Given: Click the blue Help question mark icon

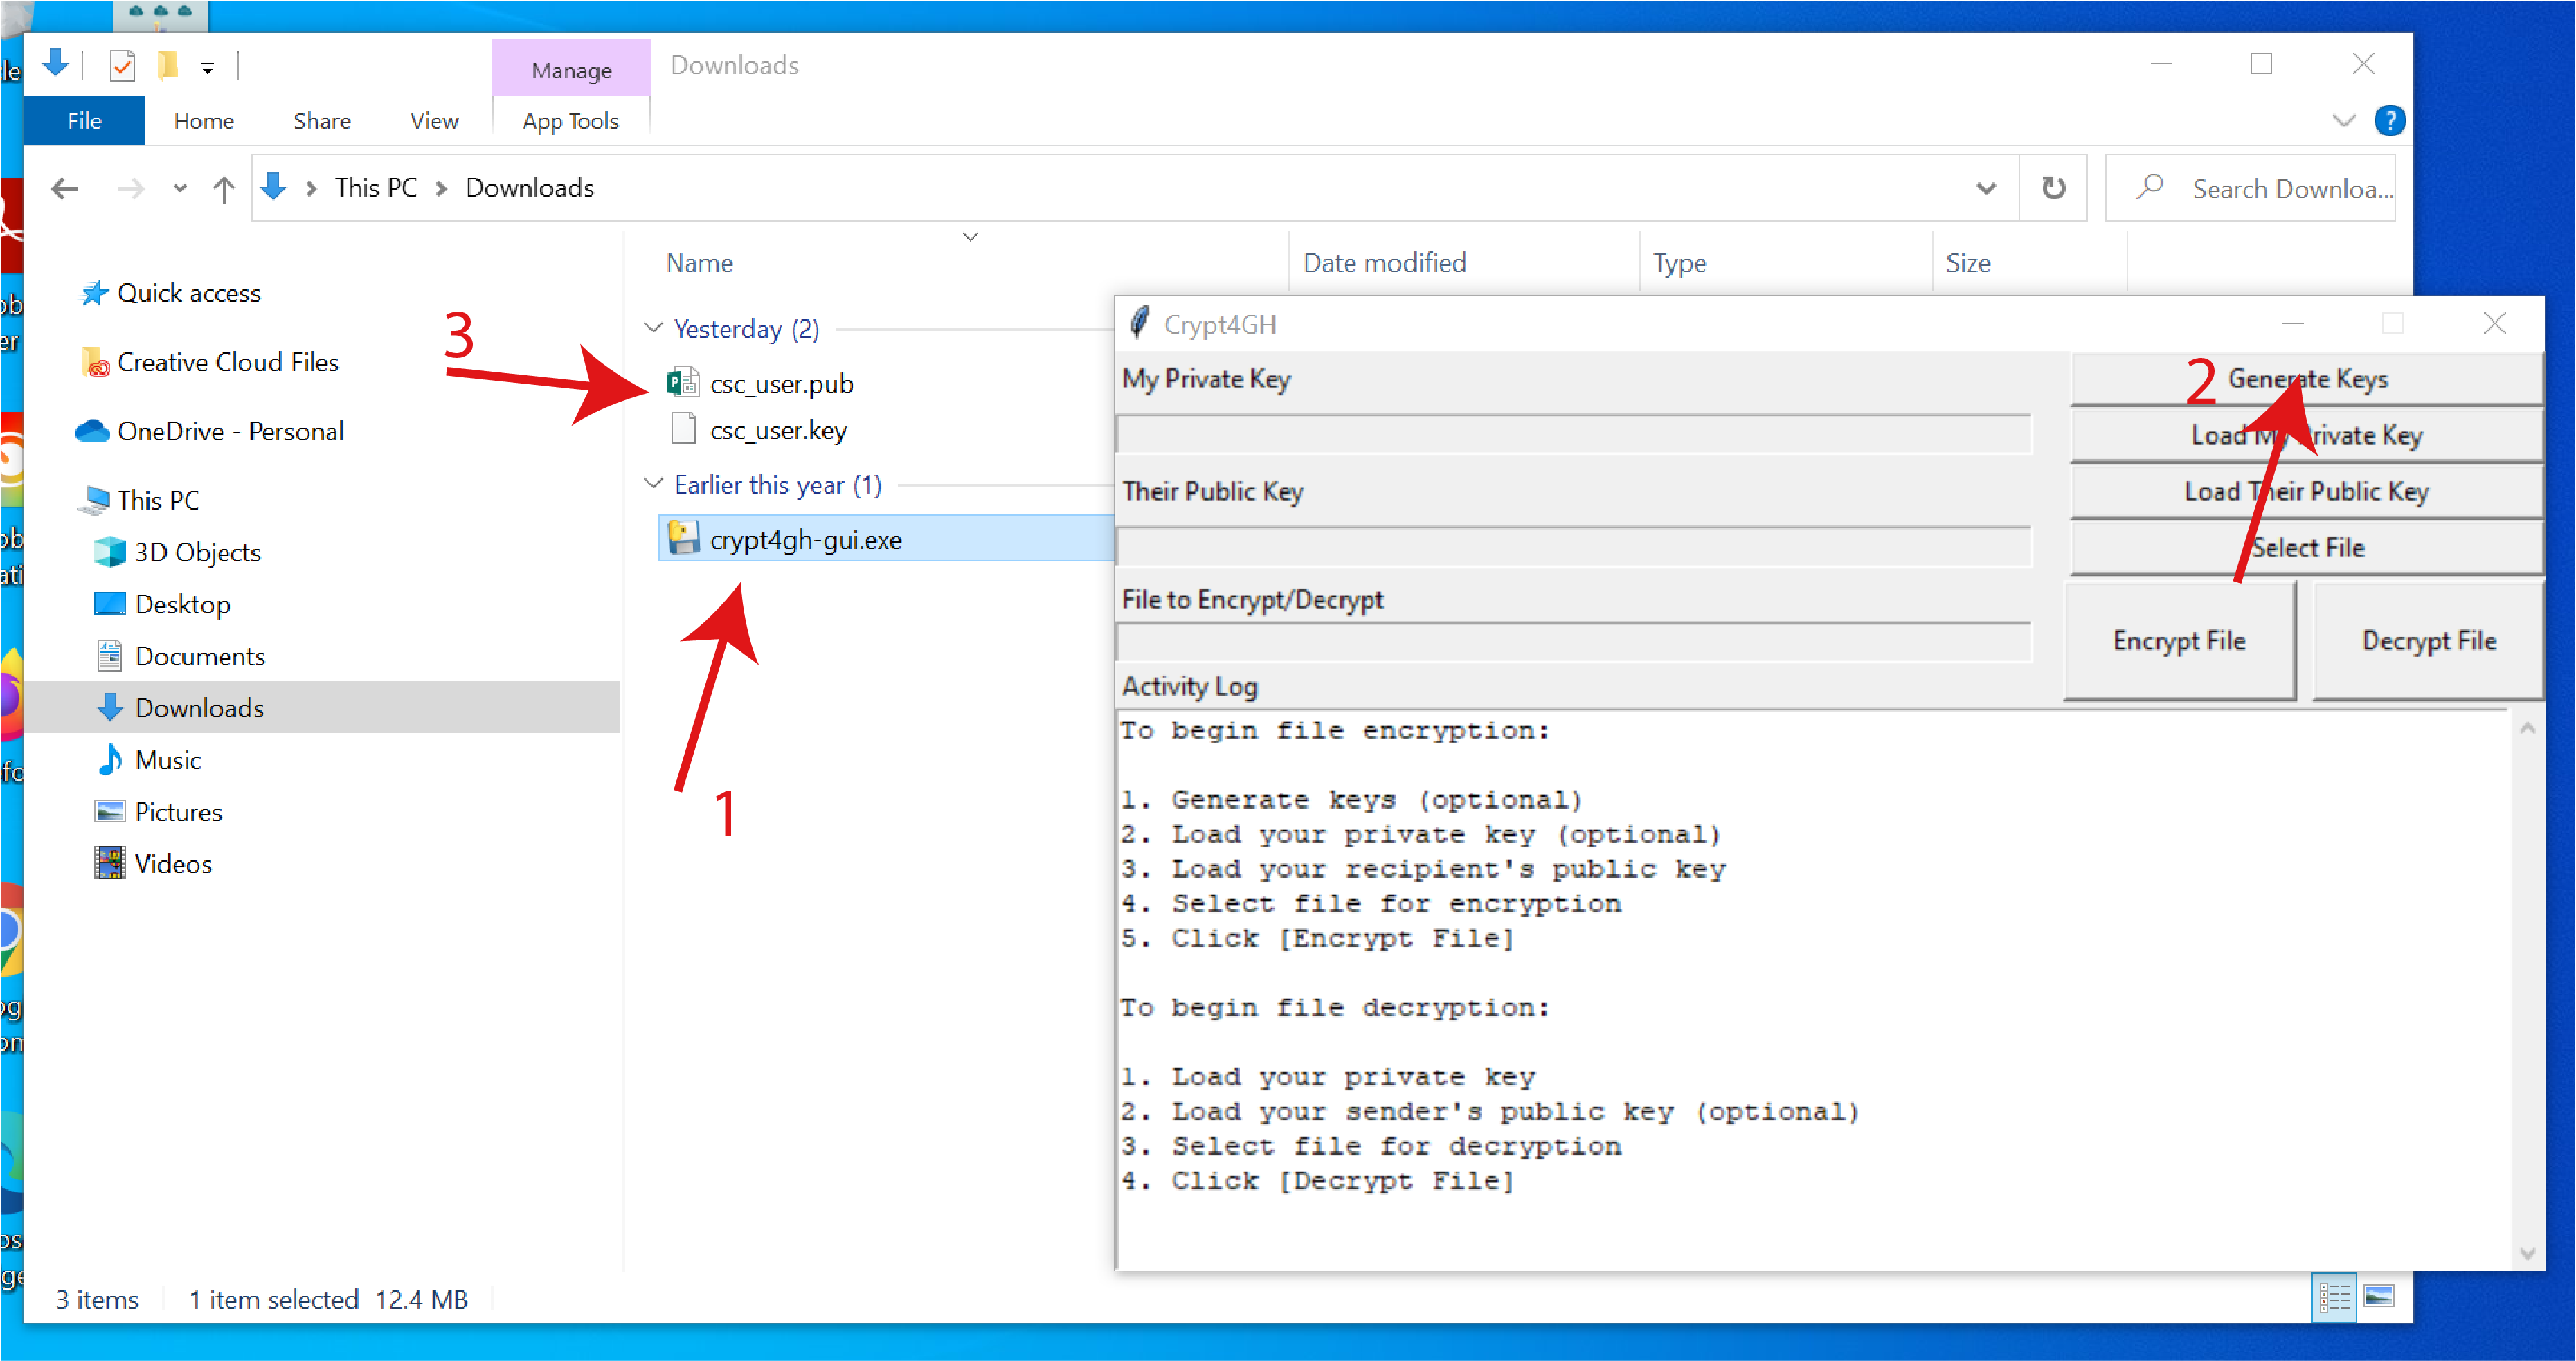Looking at the screenshot, I should (2390, 121).
